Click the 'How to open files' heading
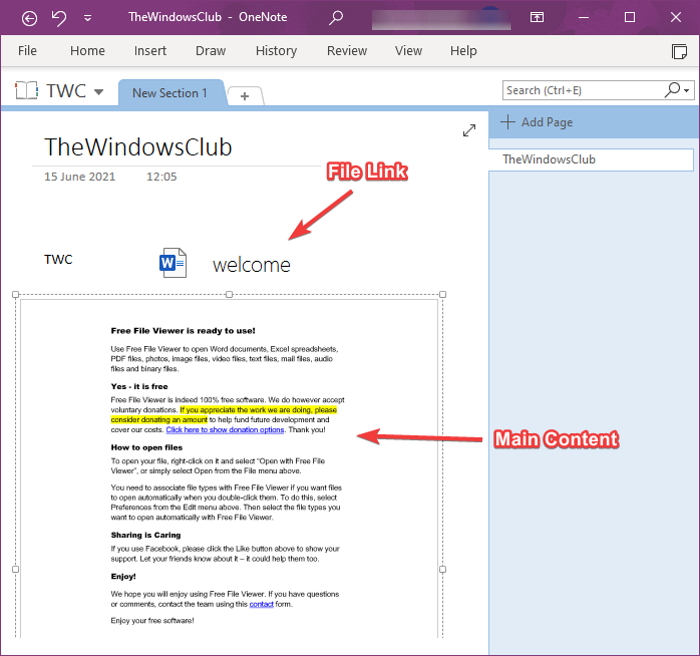This screenshot has width=700, height=656. pos(146,447)
